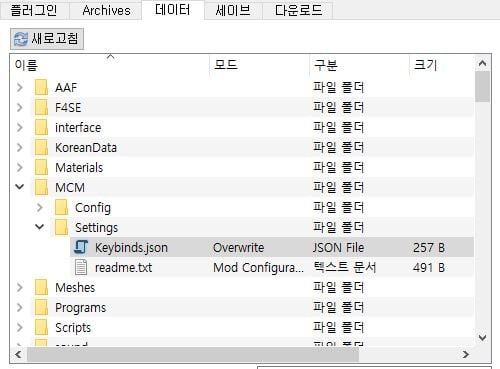Click the Meshes folder icon
Viewport: 500px width, 369px height.
tap(41, 287)
